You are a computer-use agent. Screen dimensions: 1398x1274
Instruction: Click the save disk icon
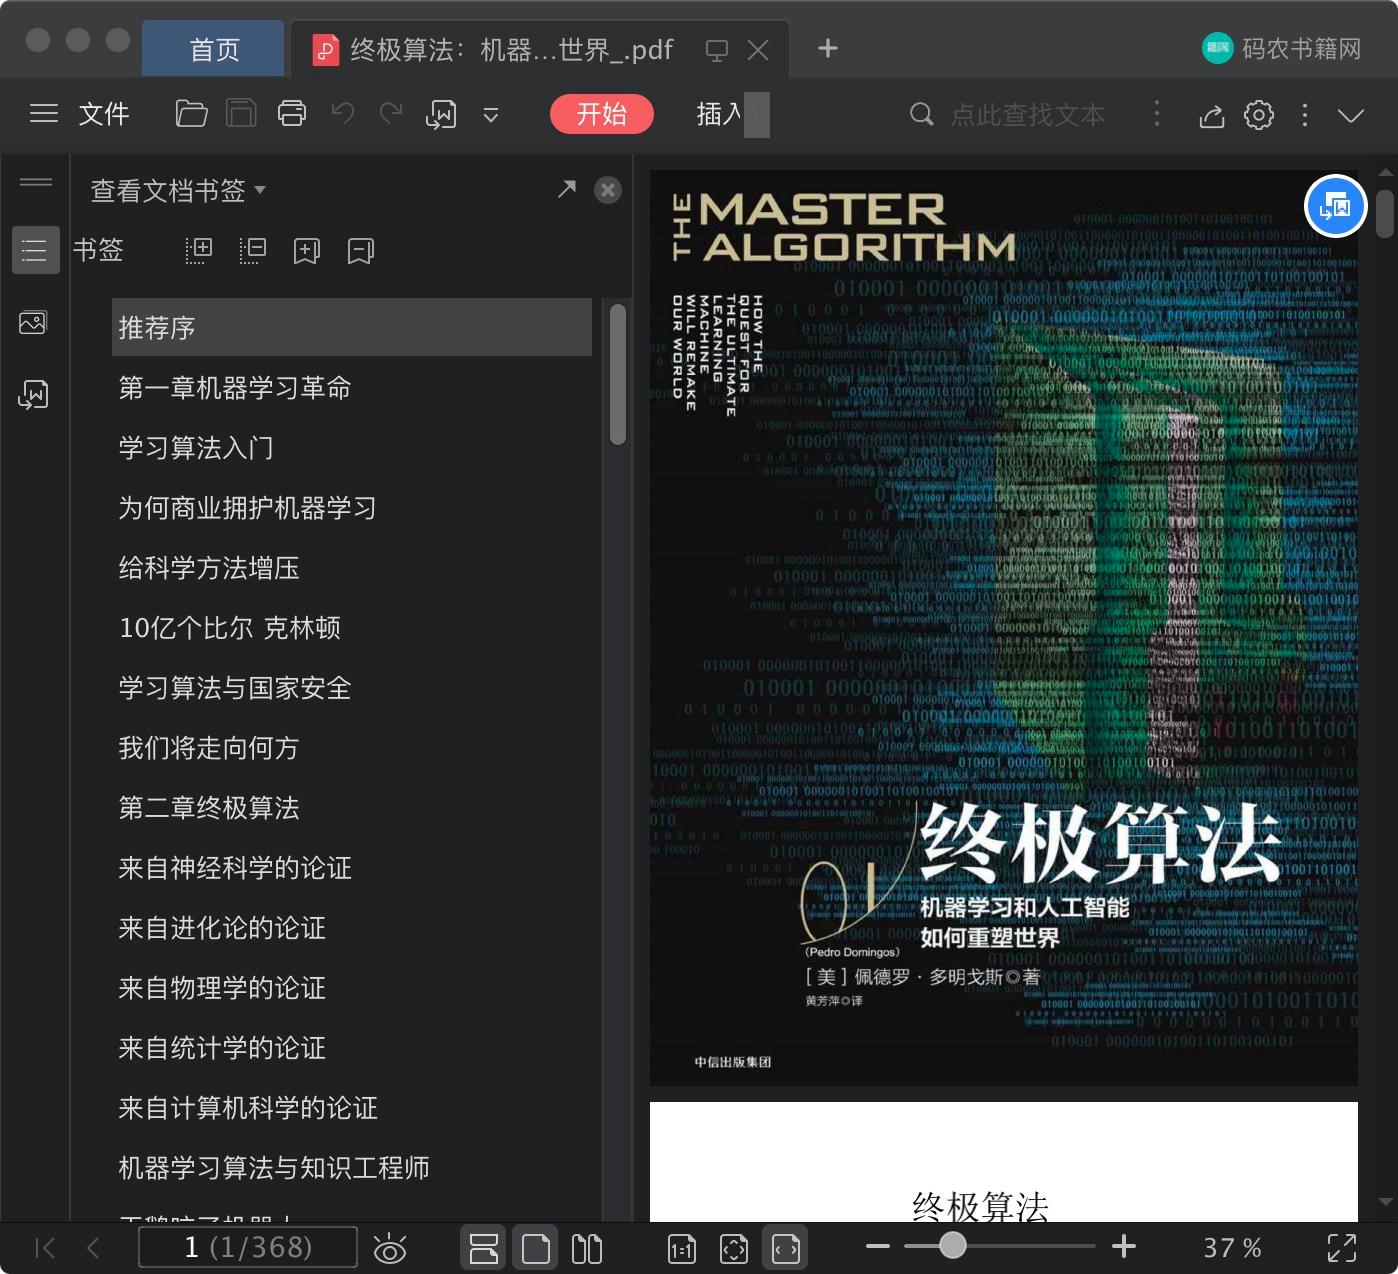click(241, 114)
